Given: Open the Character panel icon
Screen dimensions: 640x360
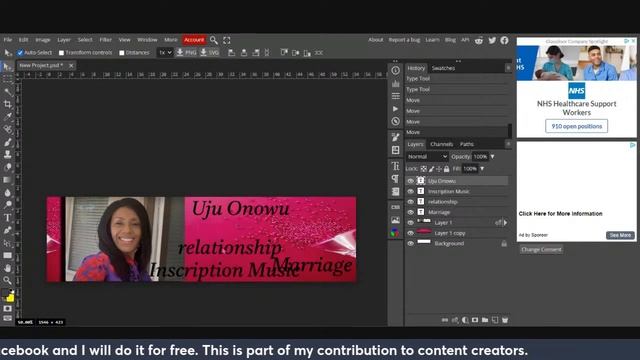Looking at the screenshot, I should pos(395,166).
